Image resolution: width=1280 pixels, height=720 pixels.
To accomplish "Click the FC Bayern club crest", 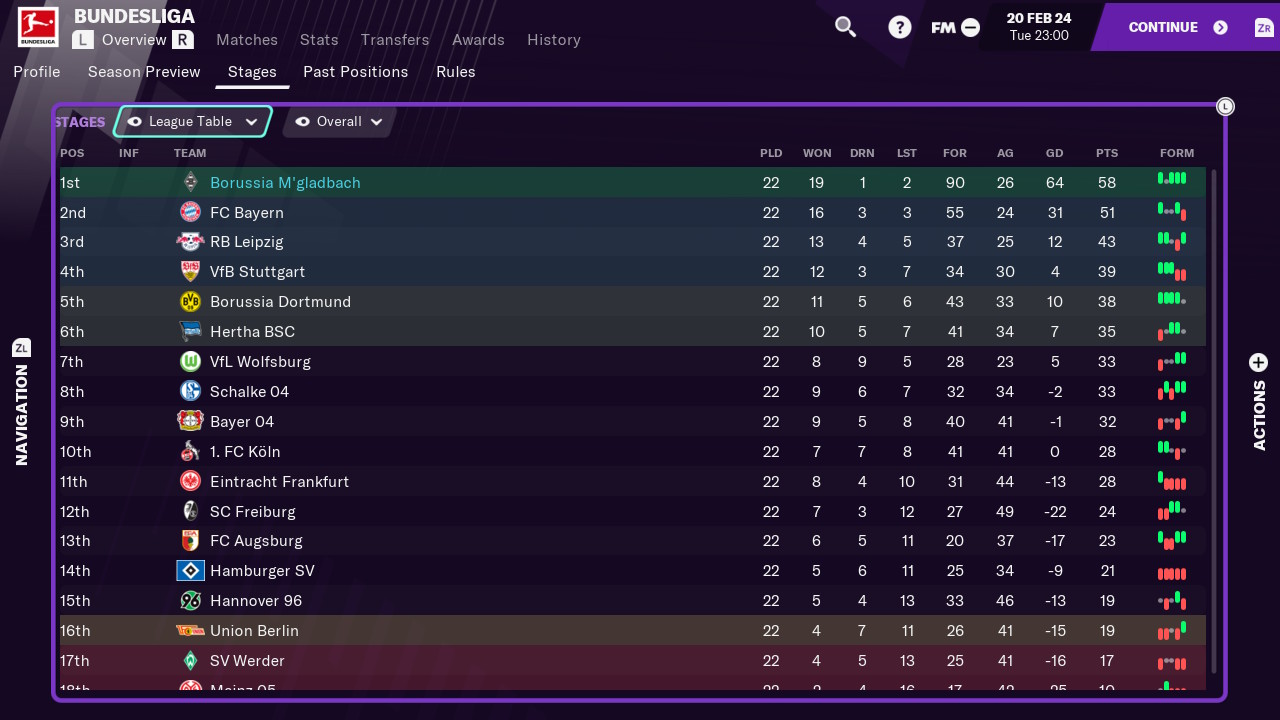I will (x=190, y=212).
